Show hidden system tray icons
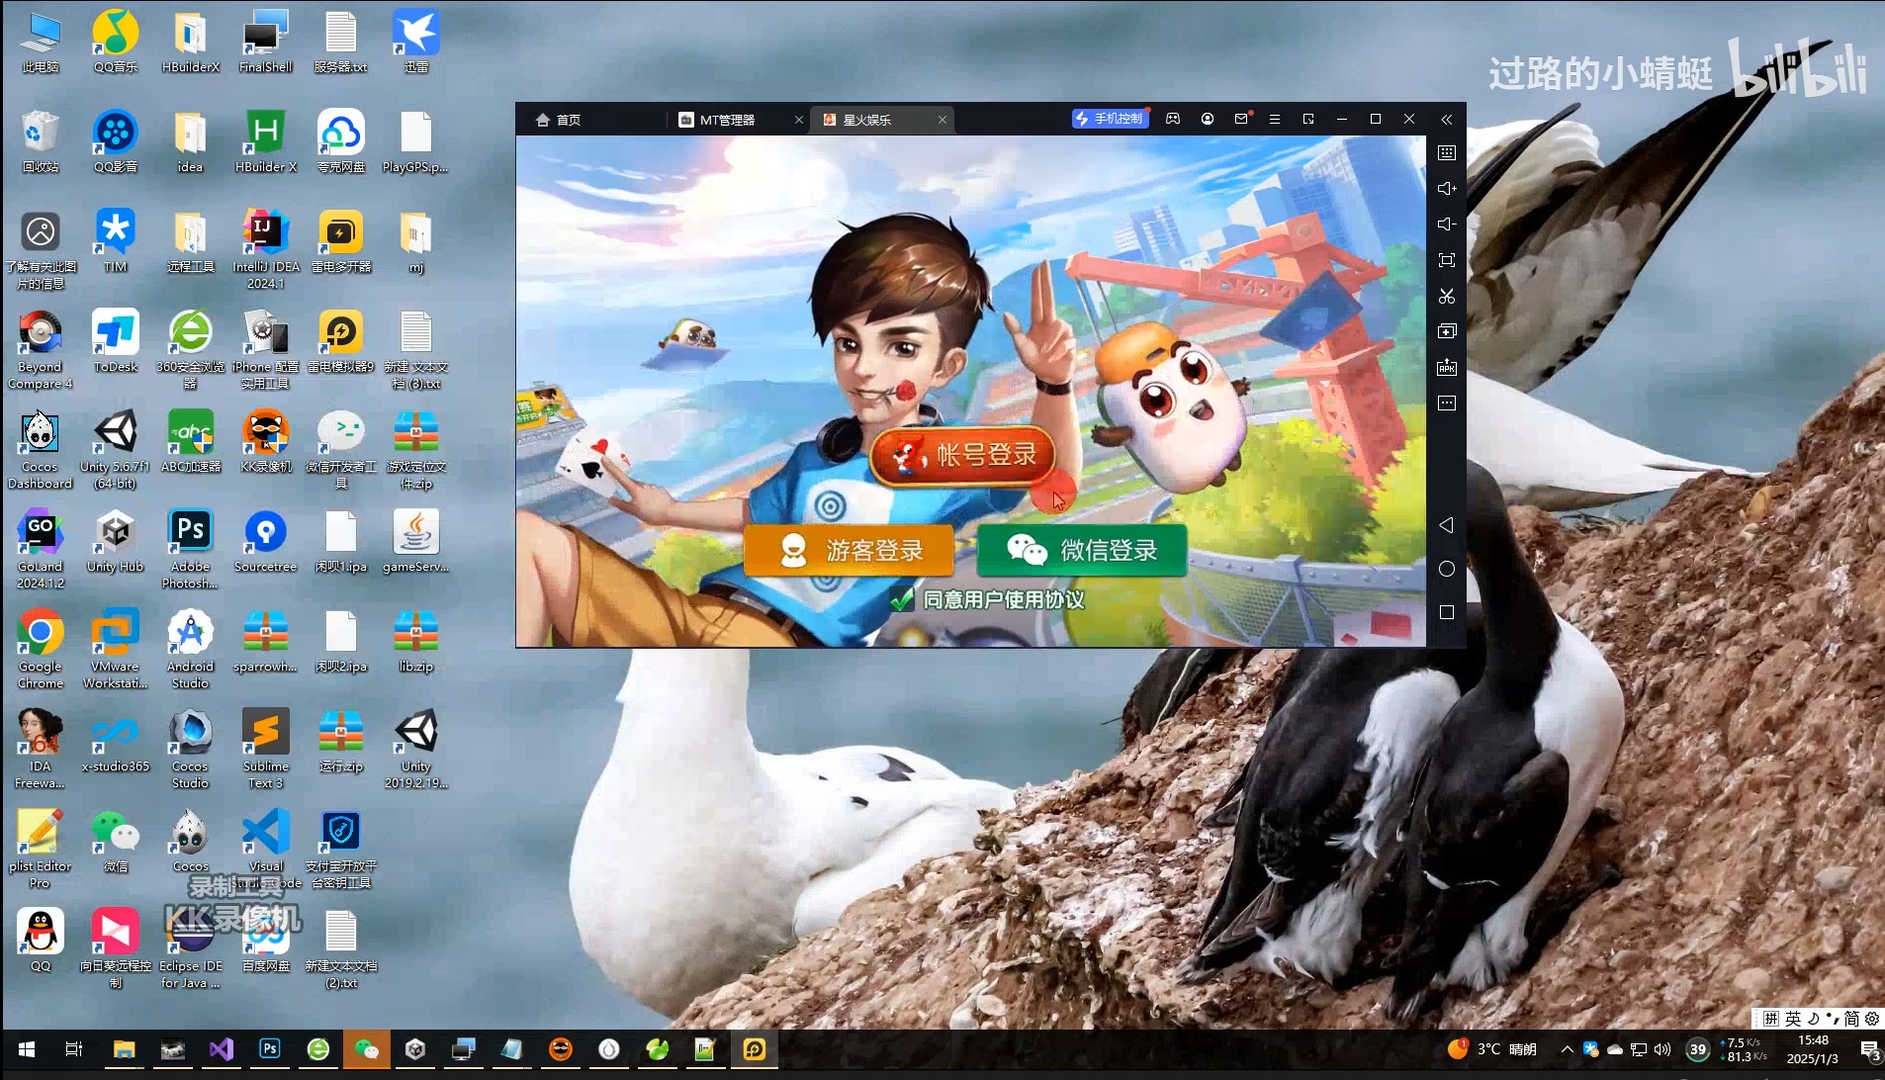This screenshot has width=1885, height=1080. pos(1566,1049)
